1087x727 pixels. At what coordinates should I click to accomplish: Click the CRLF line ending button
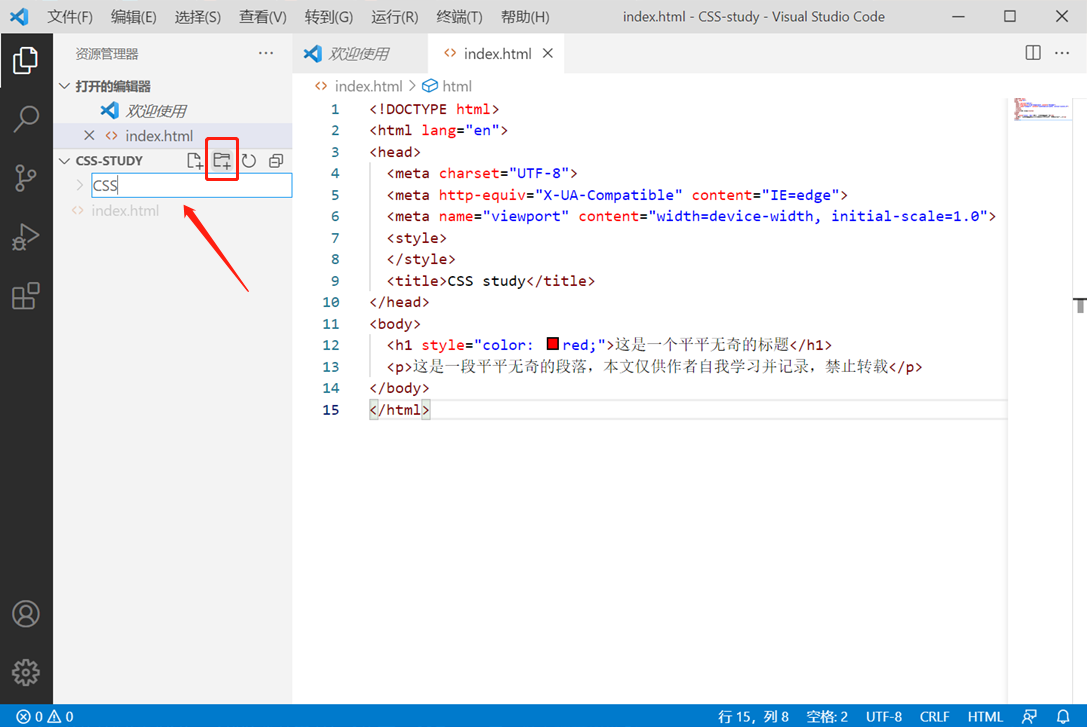pos(935,716)
